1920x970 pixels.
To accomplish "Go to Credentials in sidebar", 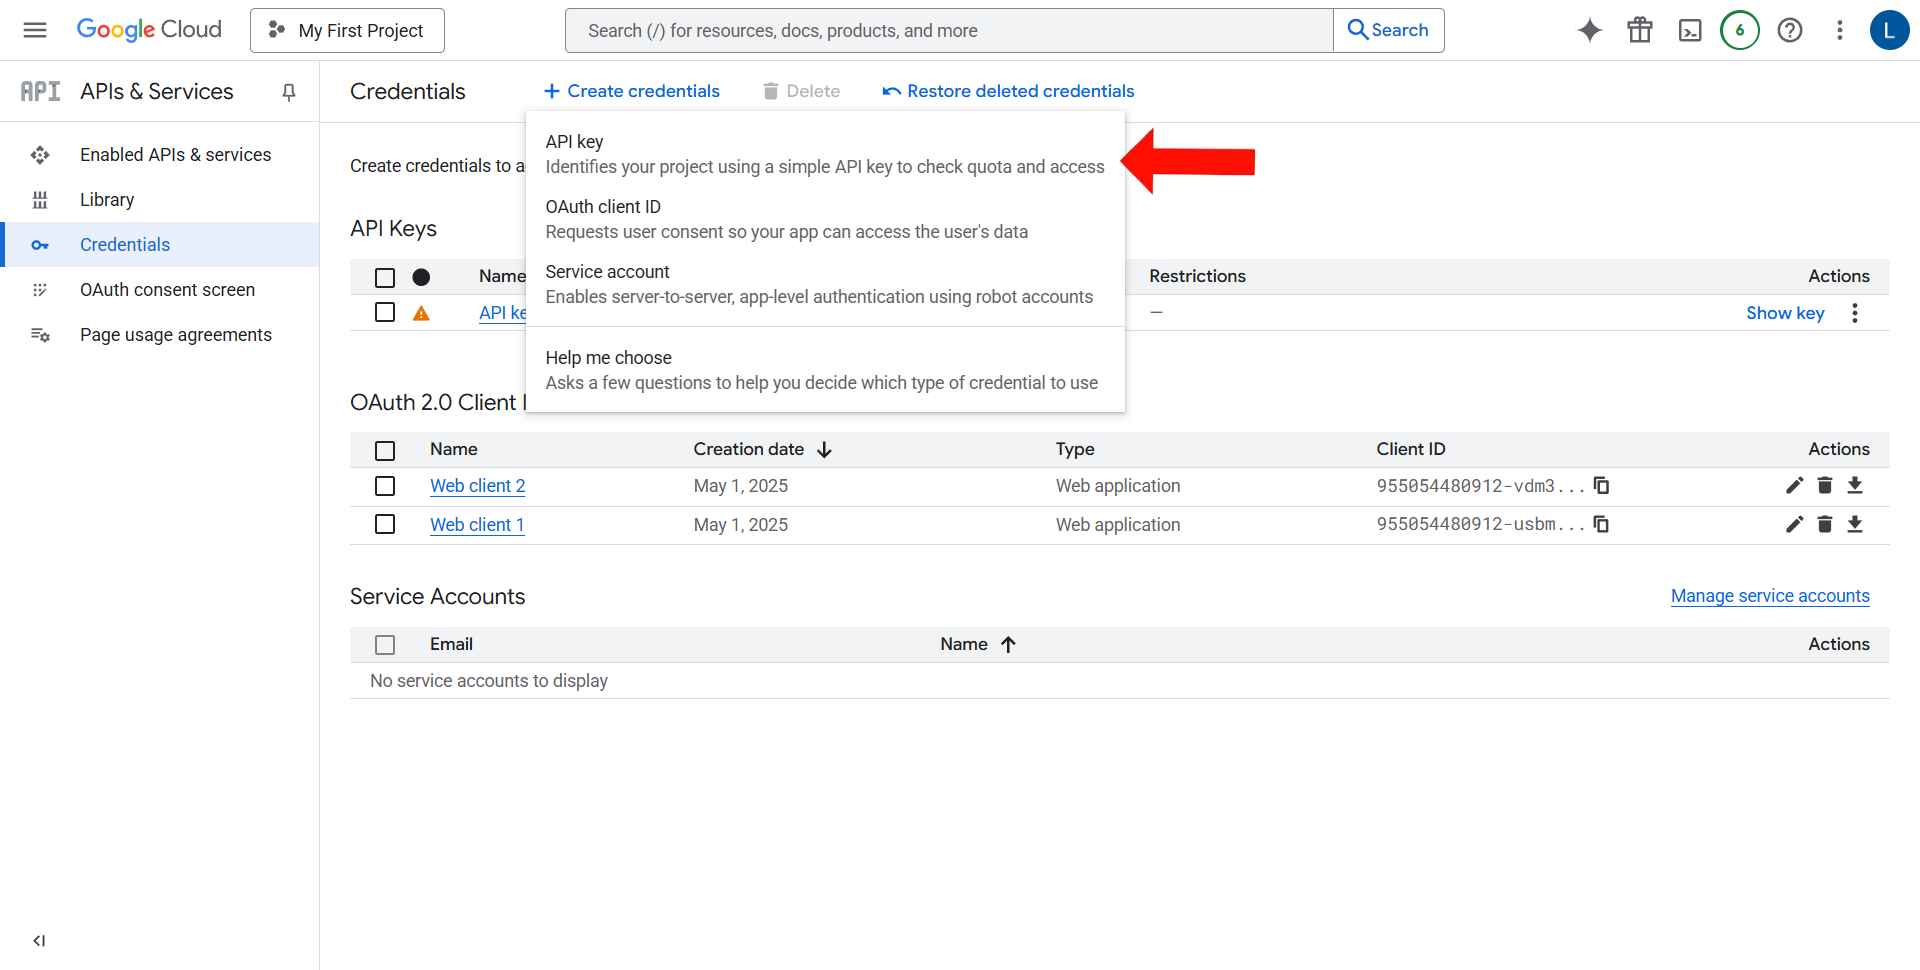I will (x=160, y=245).
